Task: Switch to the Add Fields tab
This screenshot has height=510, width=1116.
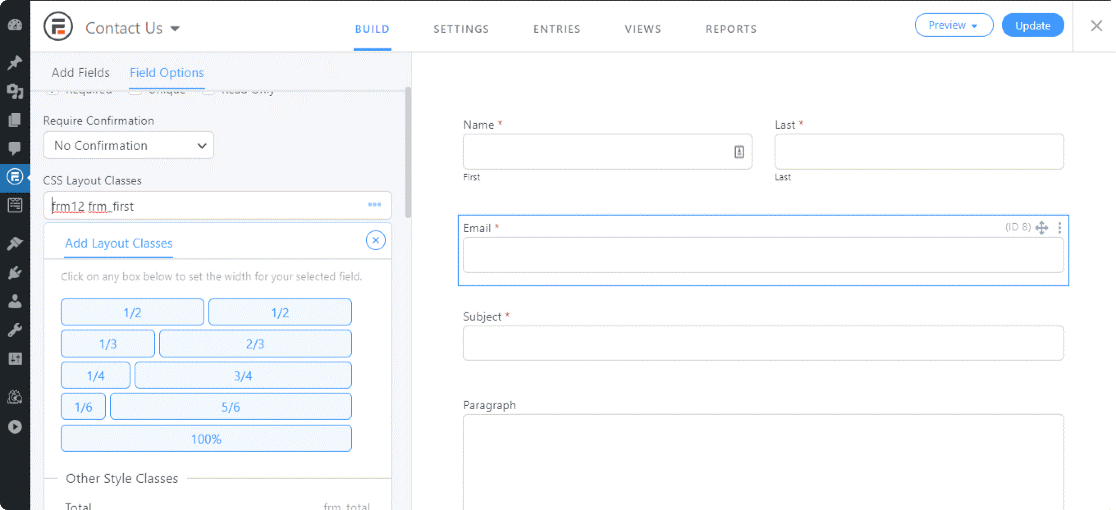Action: click(80, 73)
